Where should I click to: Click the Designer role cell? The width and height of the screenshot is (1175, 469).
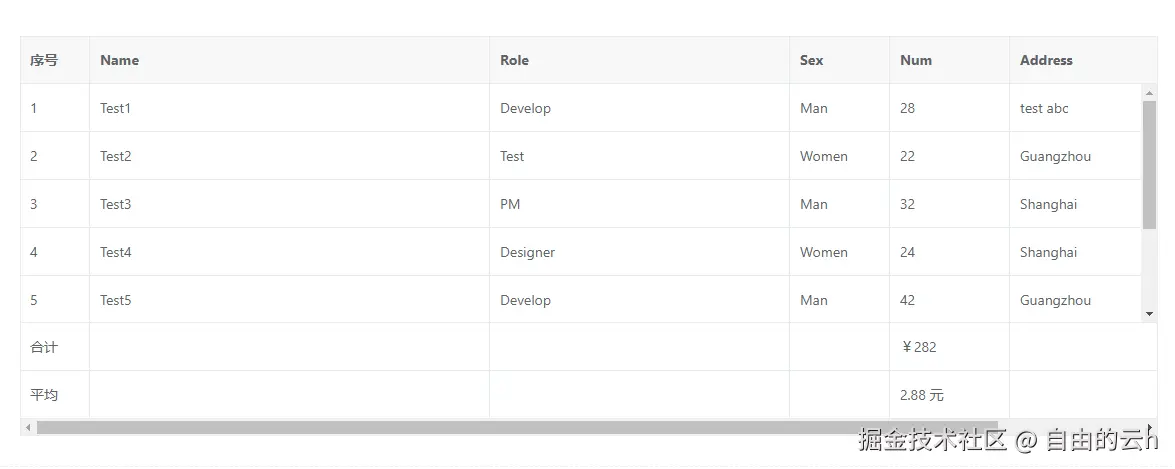(x=528, y=252)
